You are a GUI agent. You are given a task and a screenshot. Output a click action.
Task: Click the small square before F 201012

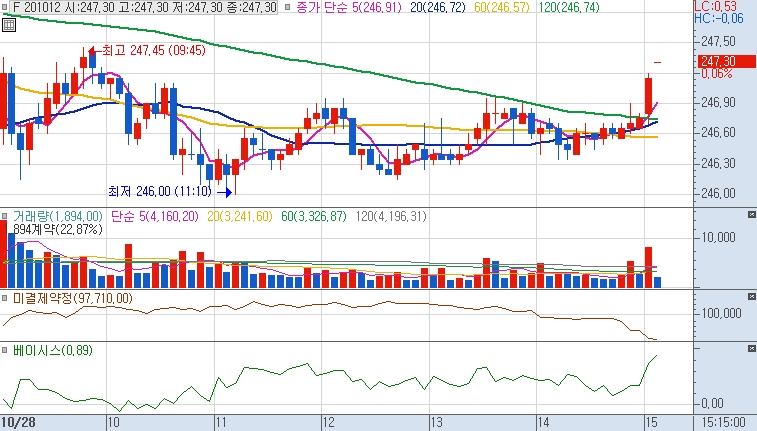click(6, 7)
